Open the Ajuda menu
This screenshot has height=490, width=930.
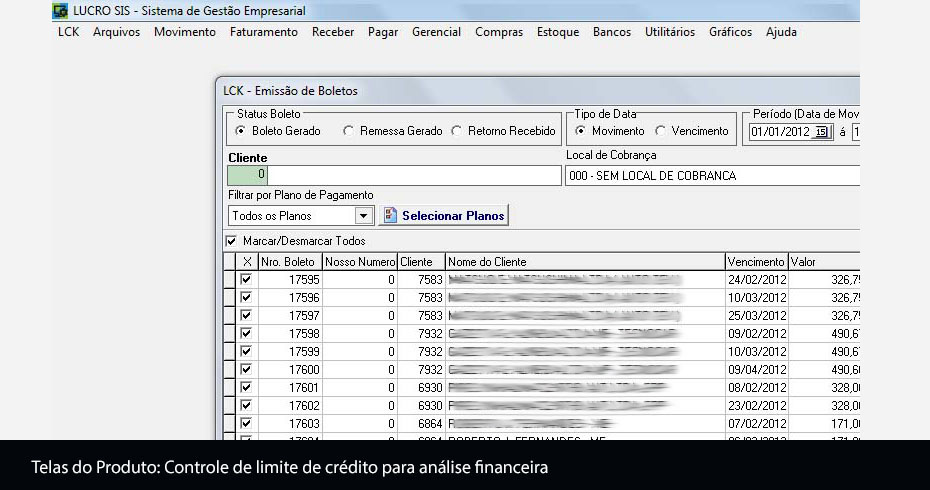coord(781,32)
